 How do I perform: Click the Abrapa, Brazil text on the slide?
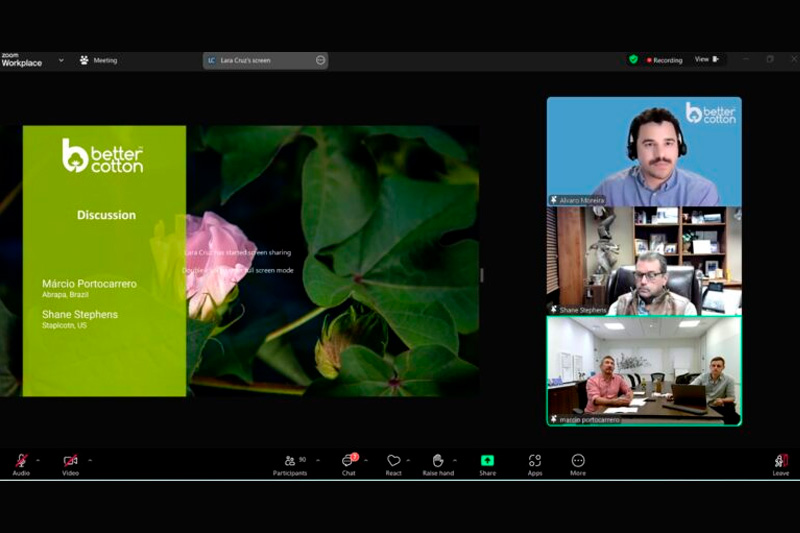65,295
